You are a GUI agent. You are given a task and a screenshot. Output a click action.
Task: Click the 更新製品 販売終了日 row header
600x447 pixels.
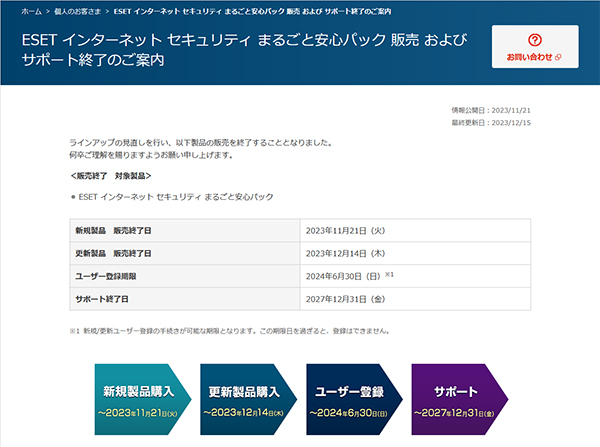185,253
